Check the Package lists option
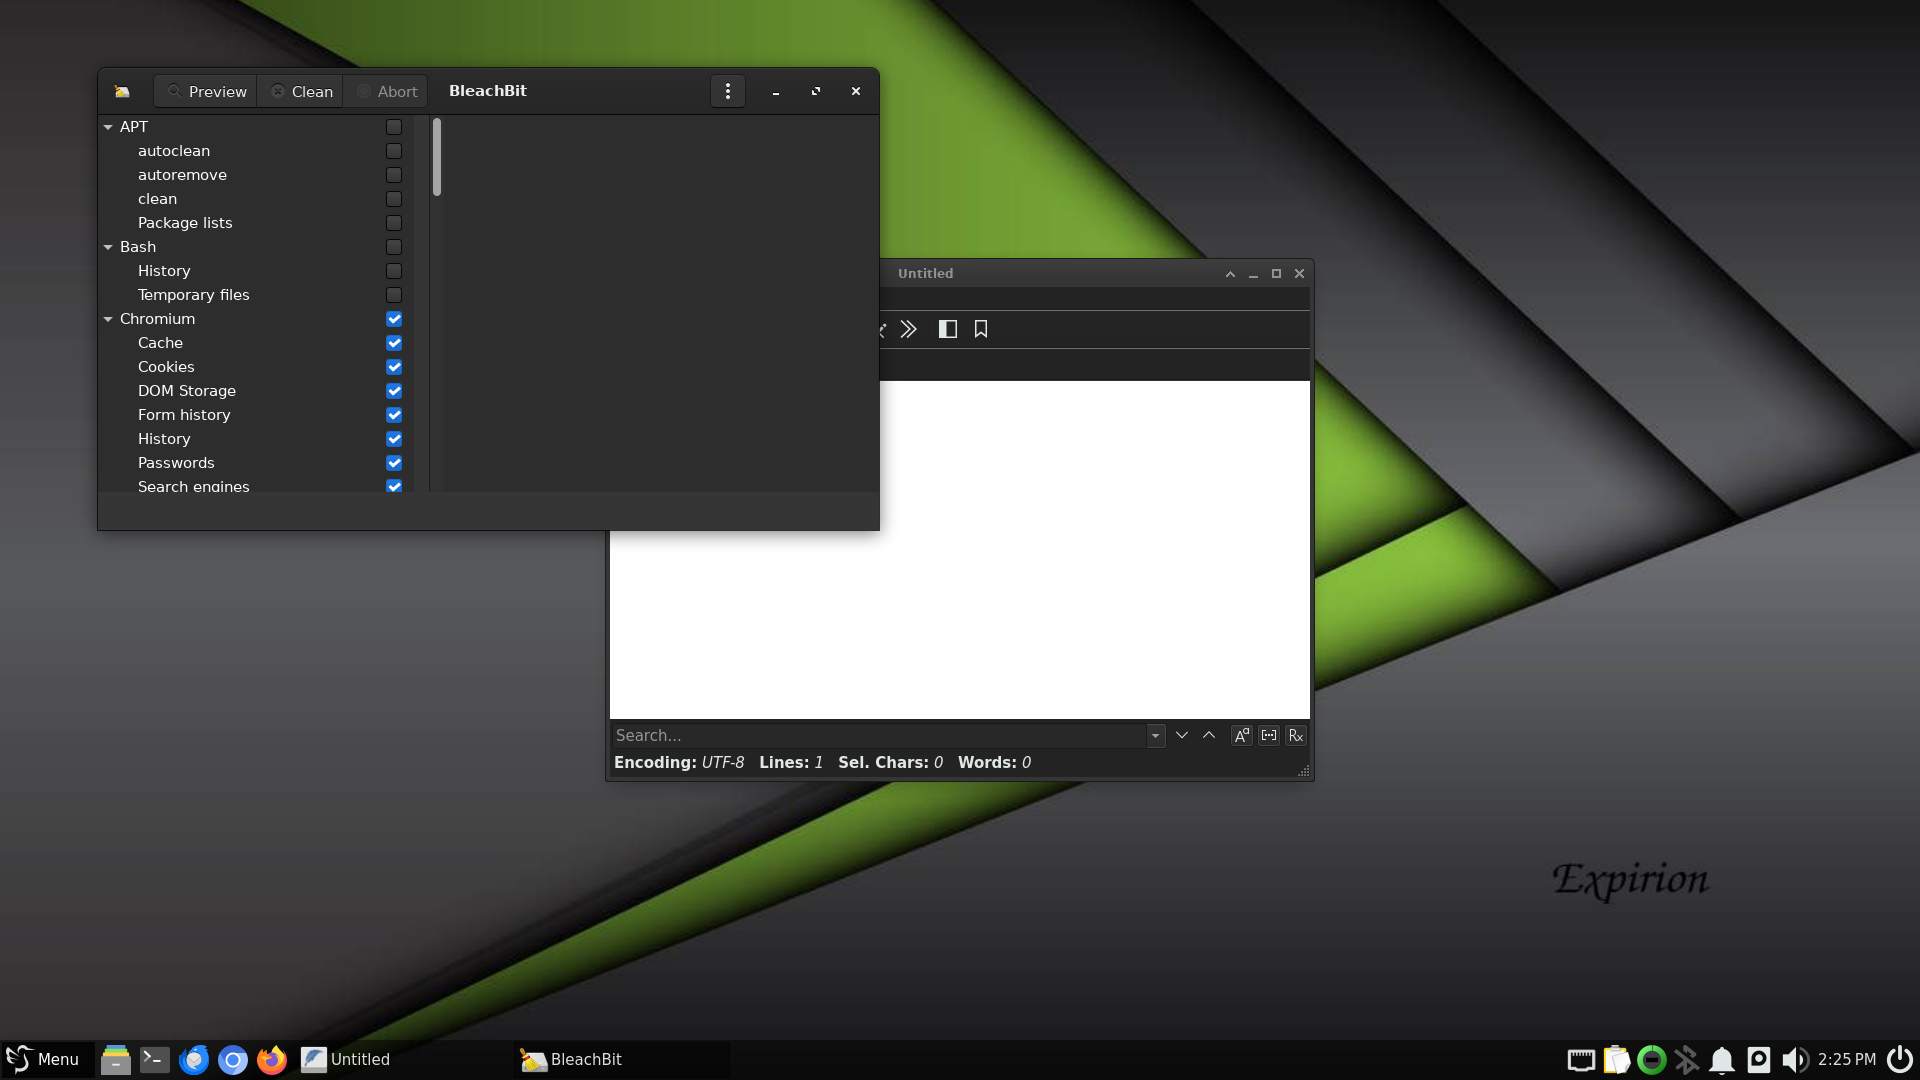This screenshot has height=1080, width=1920. (x=394, y=223)
